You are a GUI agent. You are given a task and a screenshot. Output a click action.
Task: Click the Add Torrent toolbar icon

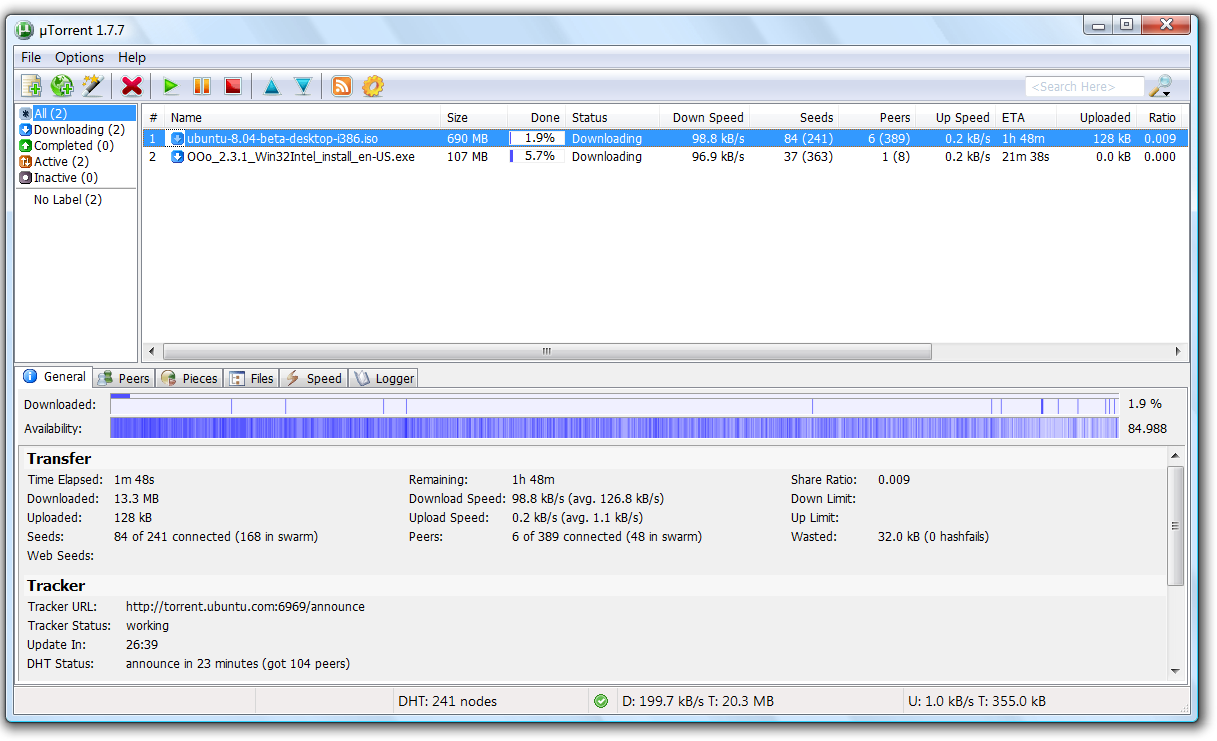point(32,86)
